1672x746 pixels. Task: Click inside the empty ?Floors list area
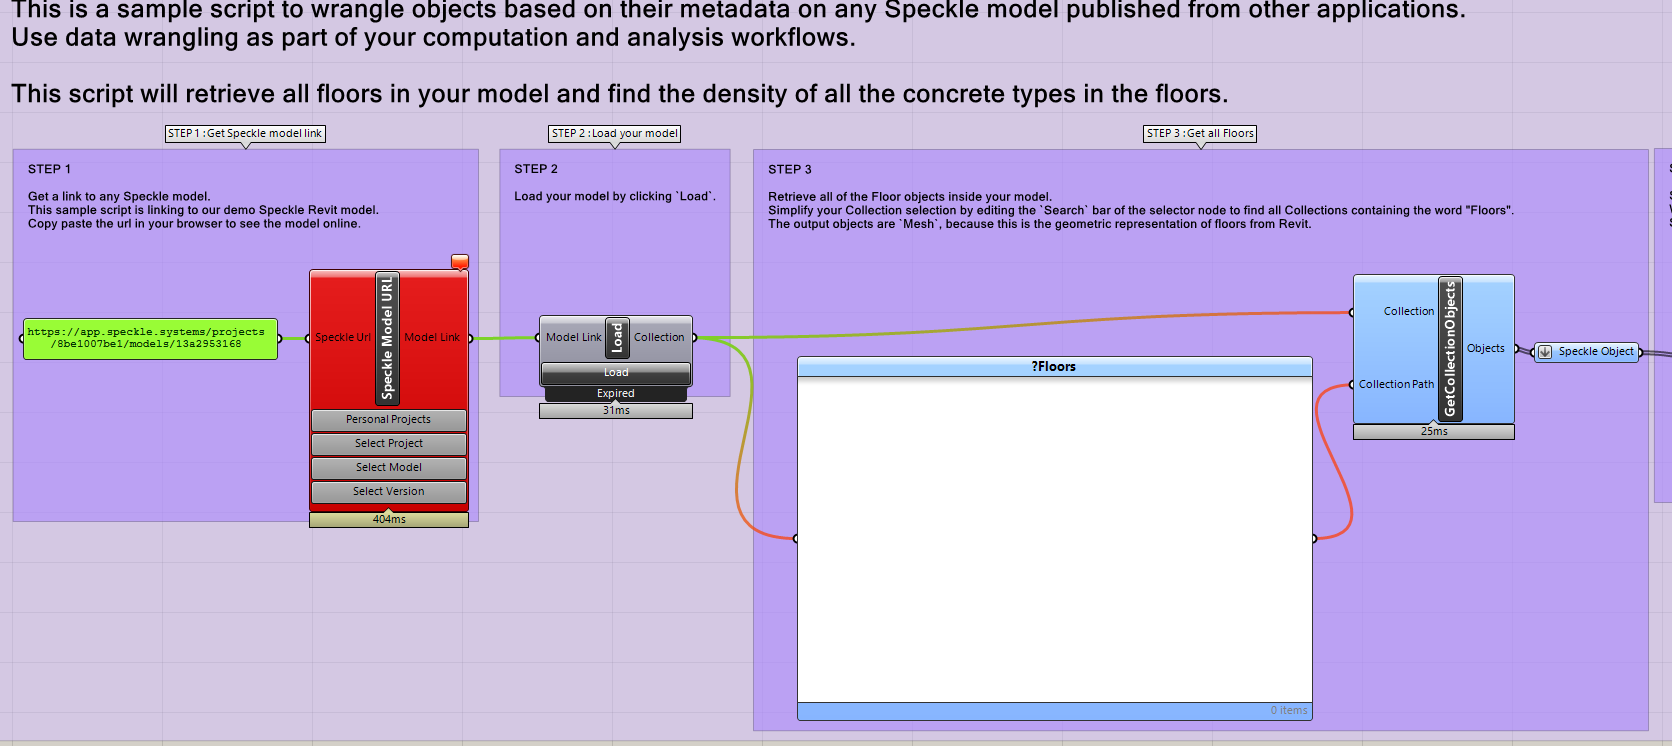click(1055, 540)
